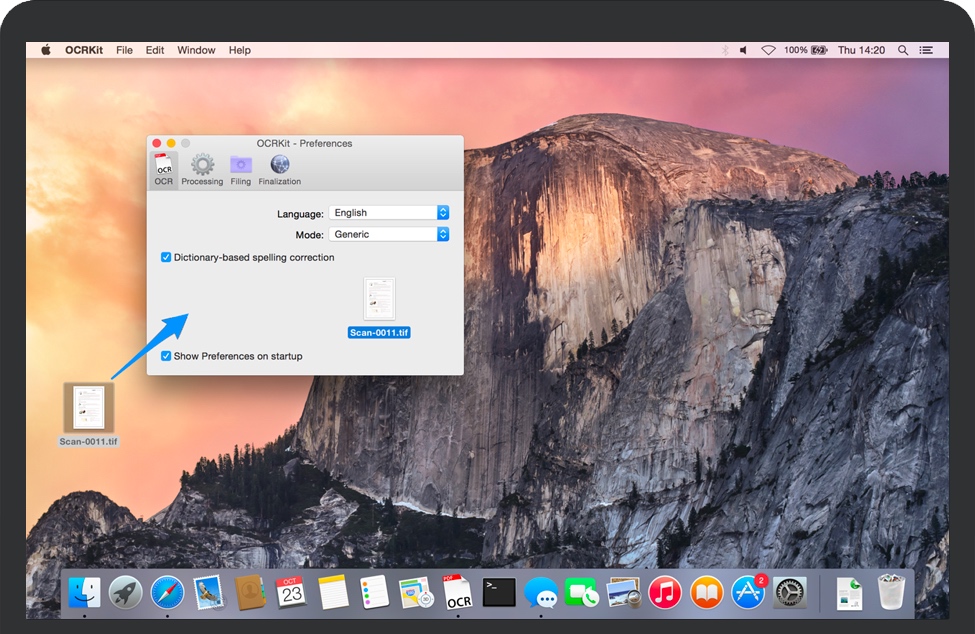The image size is (975, 634).
Task: Expand the Language dropdown set to English
Action: point(389,213)
